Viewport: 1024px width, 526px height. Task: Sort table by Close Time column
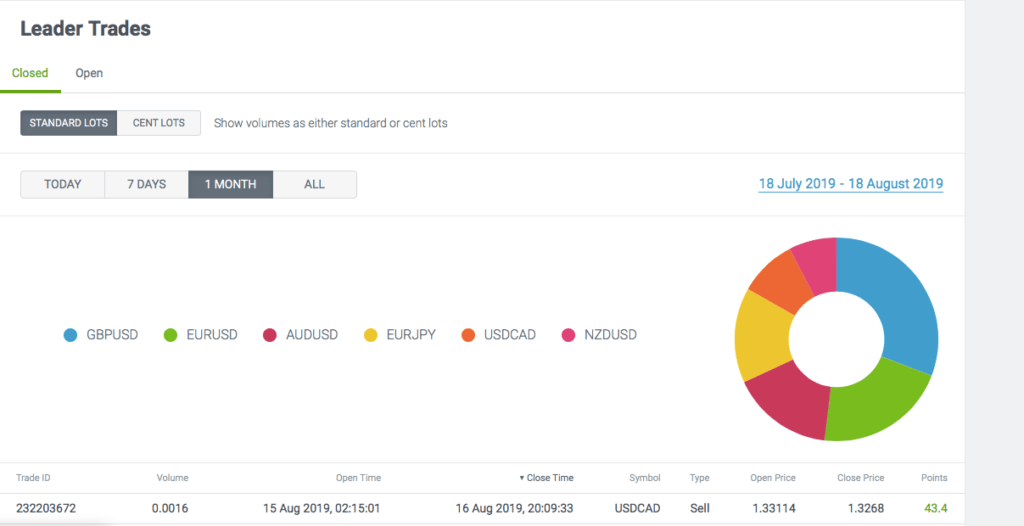[547, 478]
